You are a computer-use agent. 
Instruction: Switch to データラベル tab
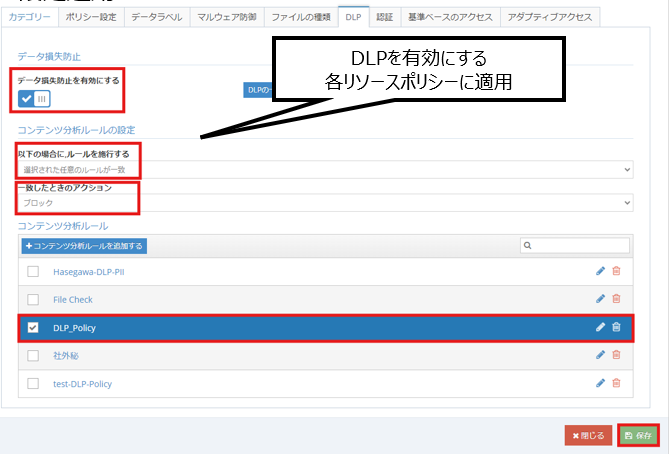(x=157, y=17)
